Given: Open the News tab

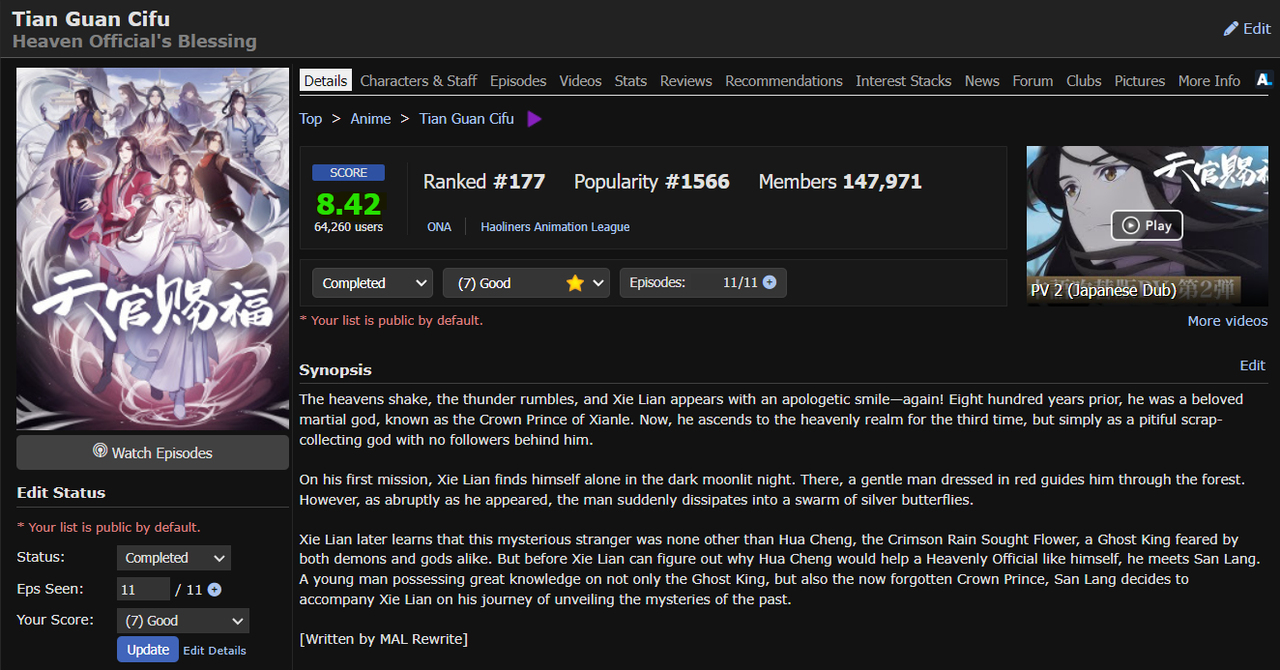Looking at the screenshot, I should (x=982, y=81).
